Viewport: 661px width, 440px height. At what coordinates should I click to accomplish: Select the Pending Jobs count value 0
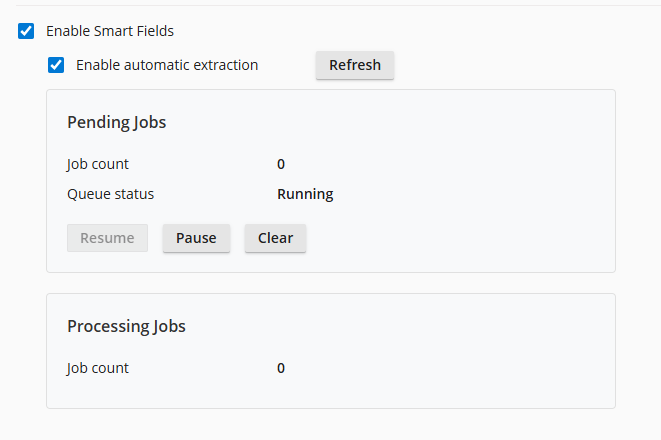click(x=281, y=164)
